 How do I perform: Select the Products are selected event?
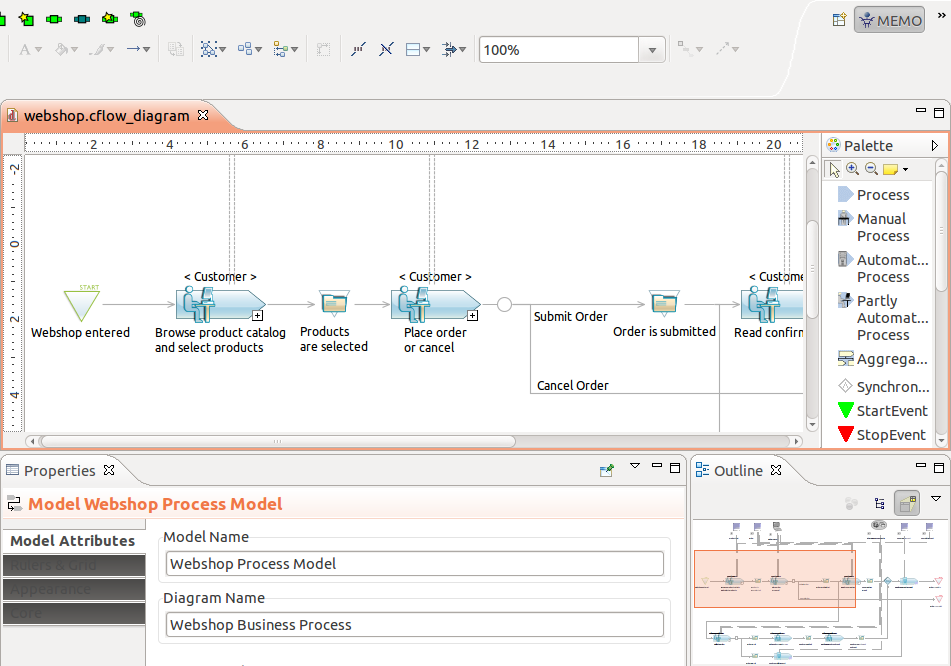tap(334, 303)
